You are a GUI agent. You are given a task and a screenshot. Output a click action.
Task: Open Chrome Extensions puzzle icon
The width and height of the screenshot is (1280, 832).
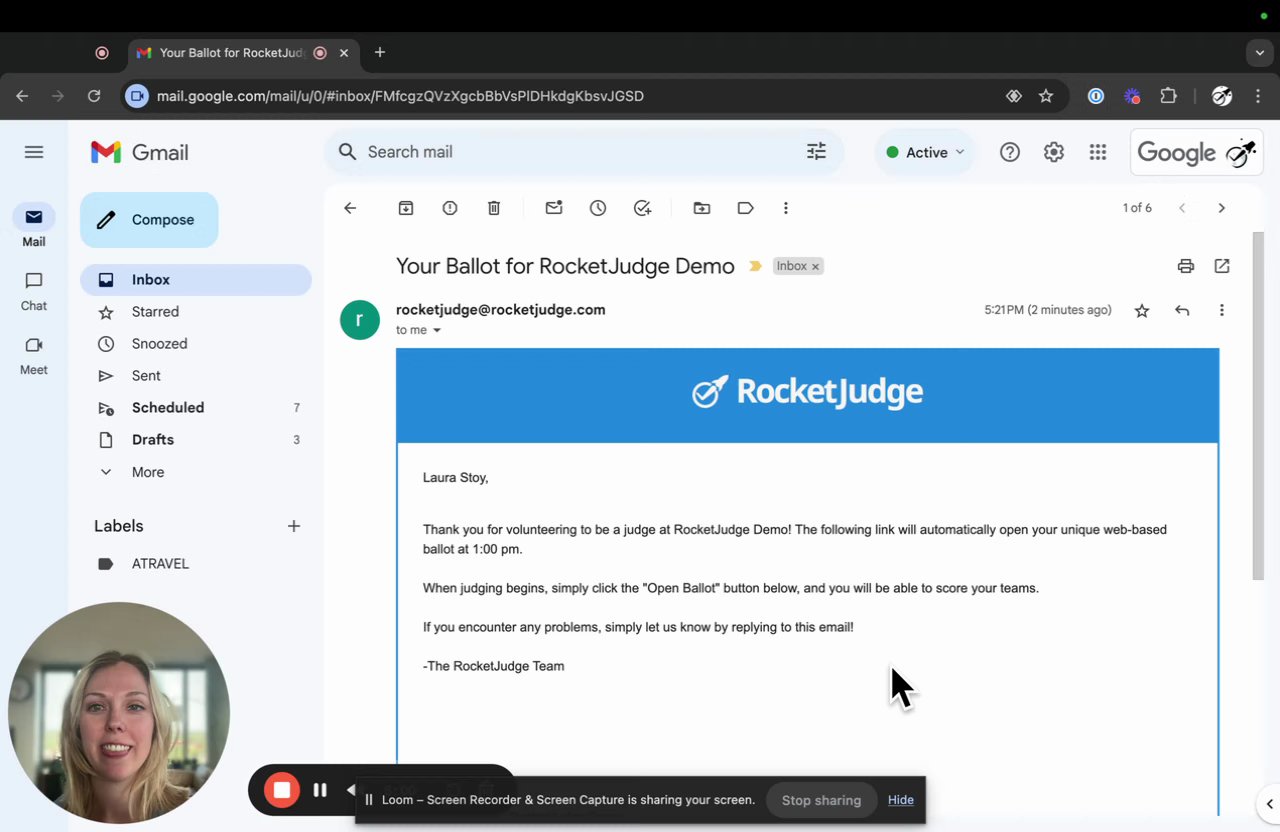pyautogui.click(x=1168, y=96)
